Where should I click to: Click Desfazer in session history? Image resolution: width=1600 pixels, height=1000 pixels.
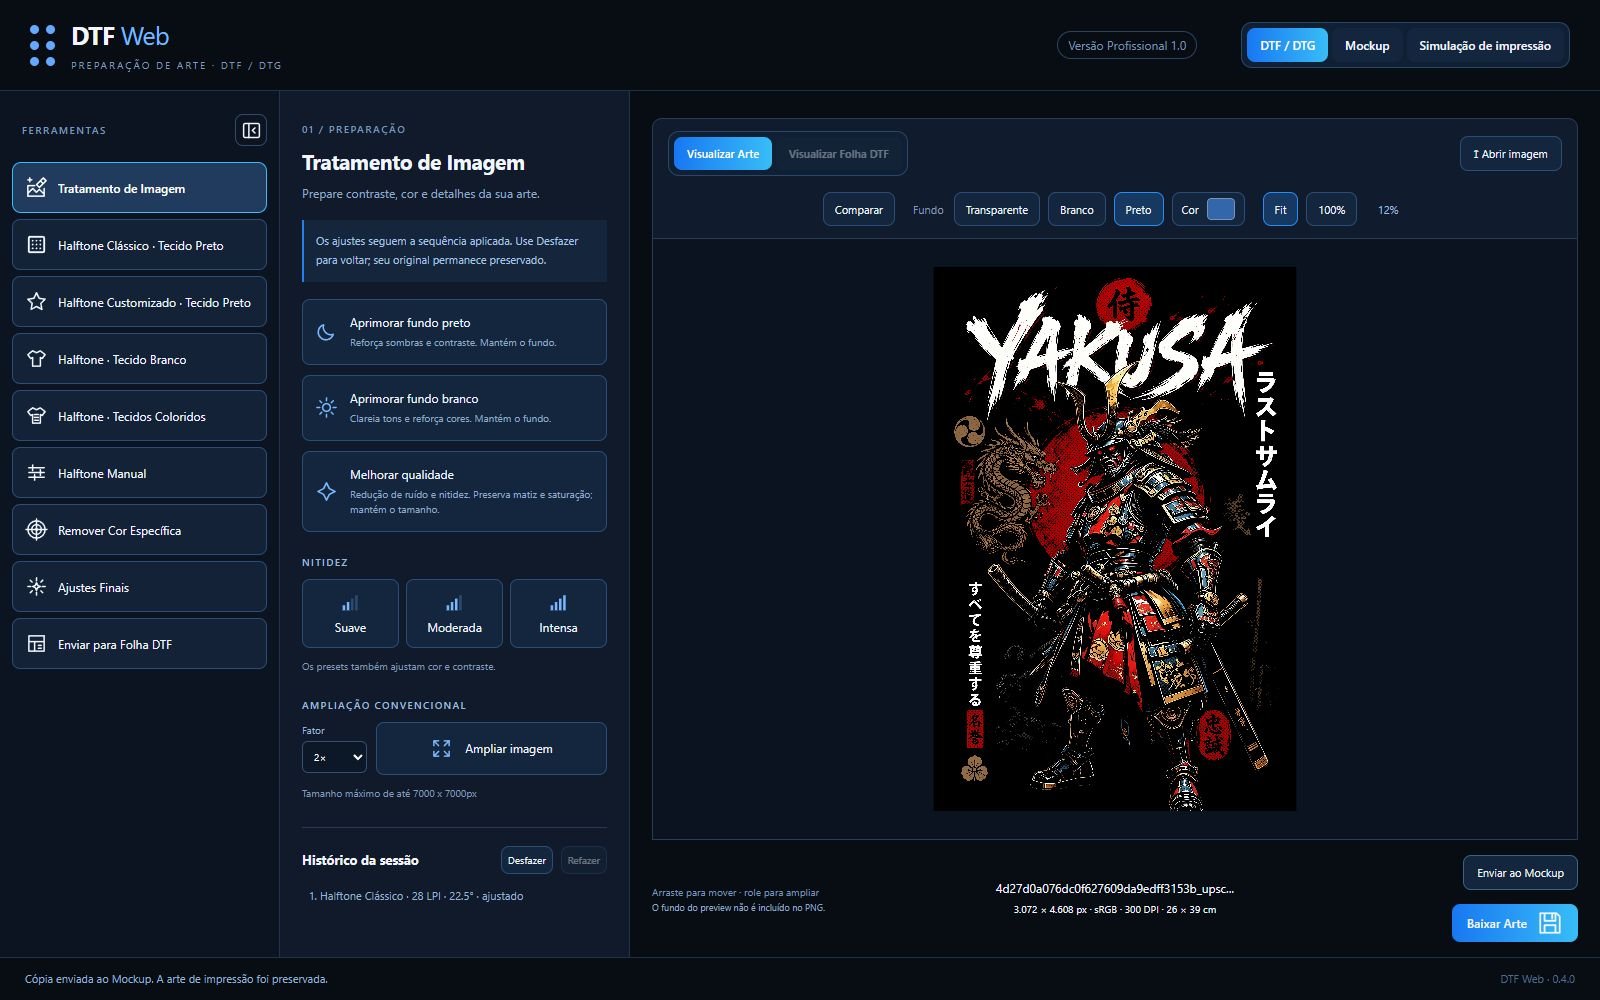(526, 860)
